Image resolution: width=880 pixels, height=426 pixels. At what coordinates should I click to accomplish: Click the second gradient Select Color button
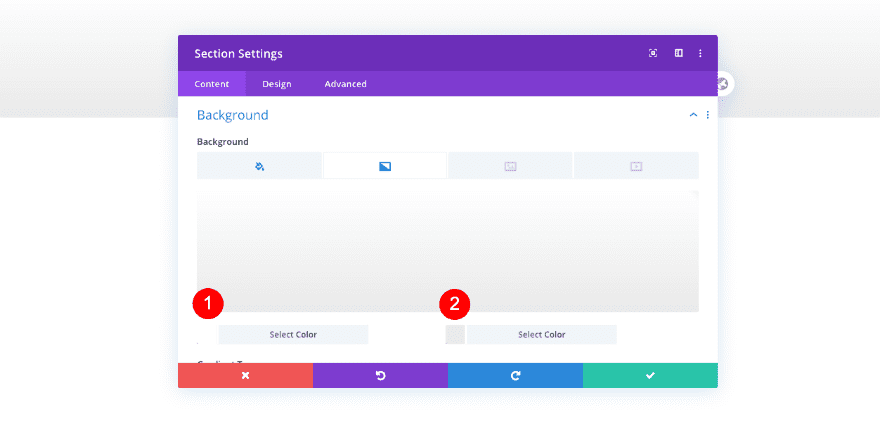[x=542, y=335]
